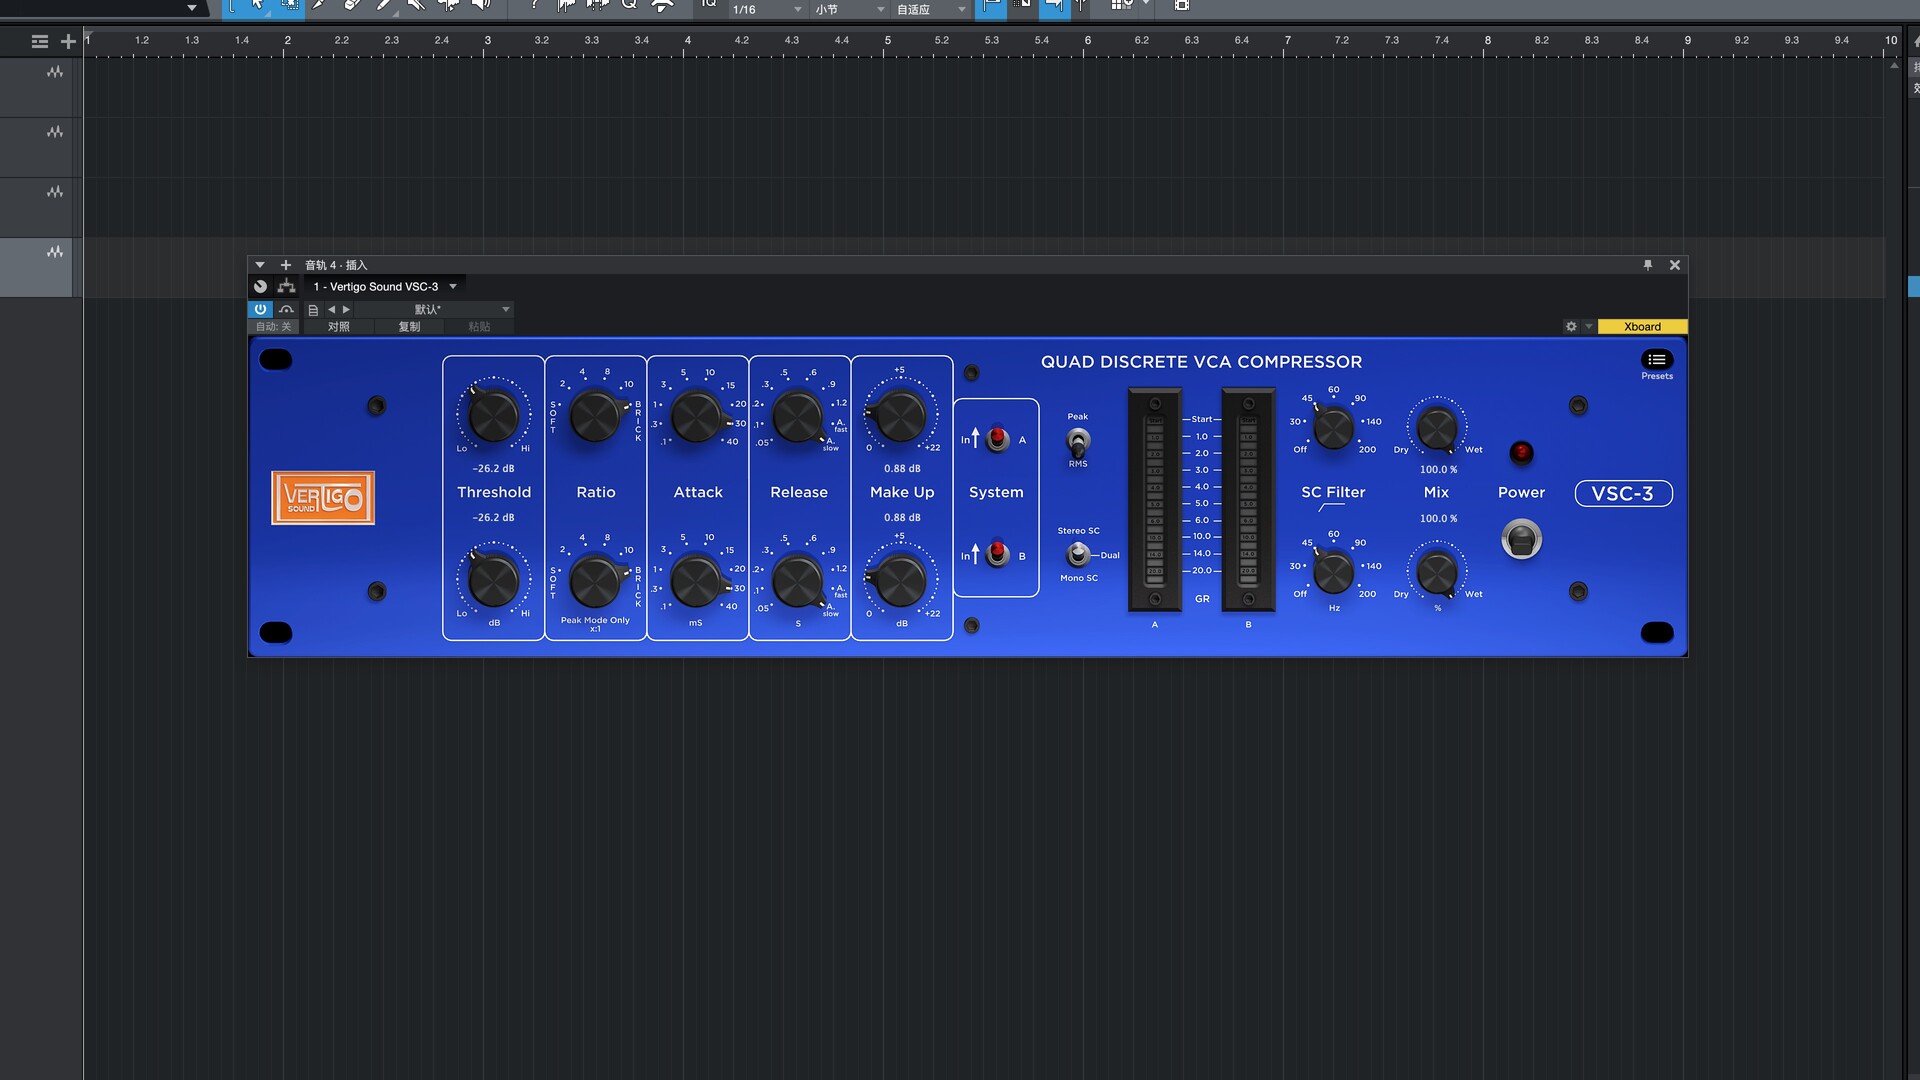The height and width of the screenshot is (1080, 1920).
Task: Toggle the channel A In switch
Action: pos(997,439)
